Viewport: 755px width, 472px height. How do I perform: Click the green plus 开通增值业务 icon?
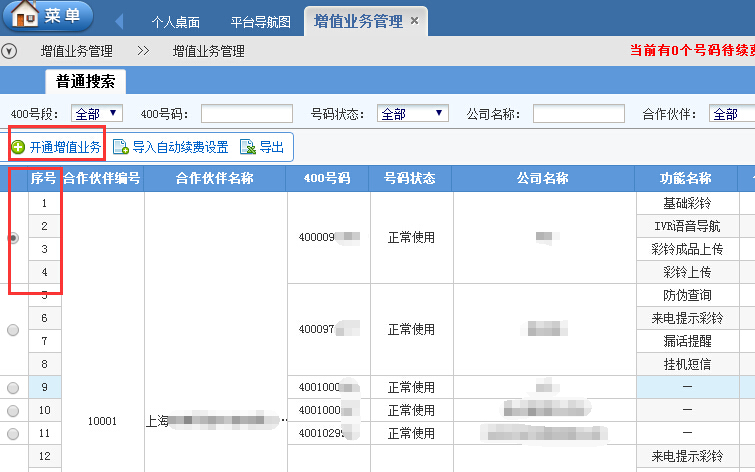tap(18, 148)
